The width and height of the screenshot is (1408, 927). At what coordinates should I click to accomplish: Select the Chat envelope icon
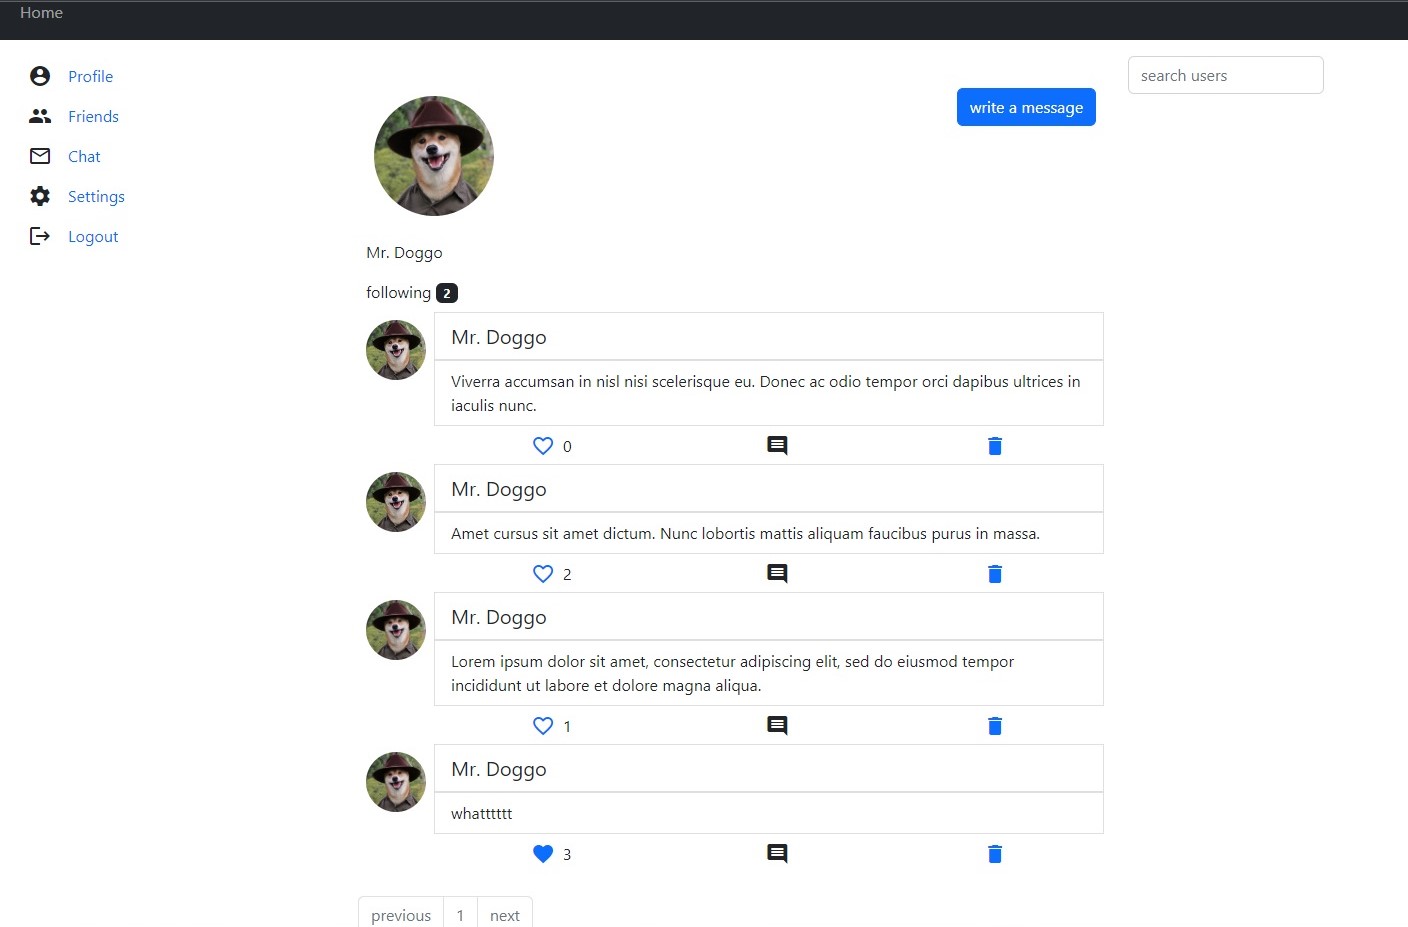click(40, 155)
